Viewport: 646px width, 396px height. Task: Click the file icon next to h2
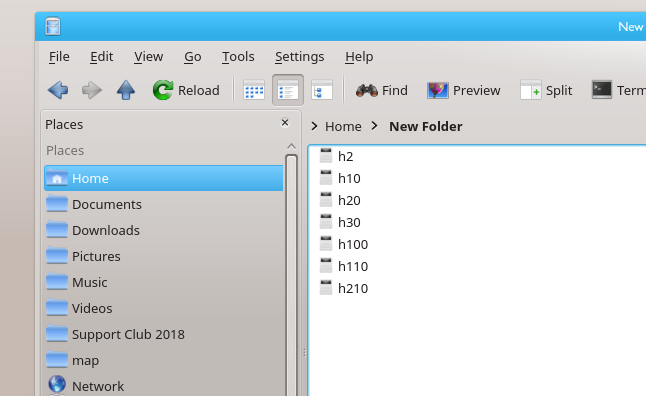[x=326, y=156]
